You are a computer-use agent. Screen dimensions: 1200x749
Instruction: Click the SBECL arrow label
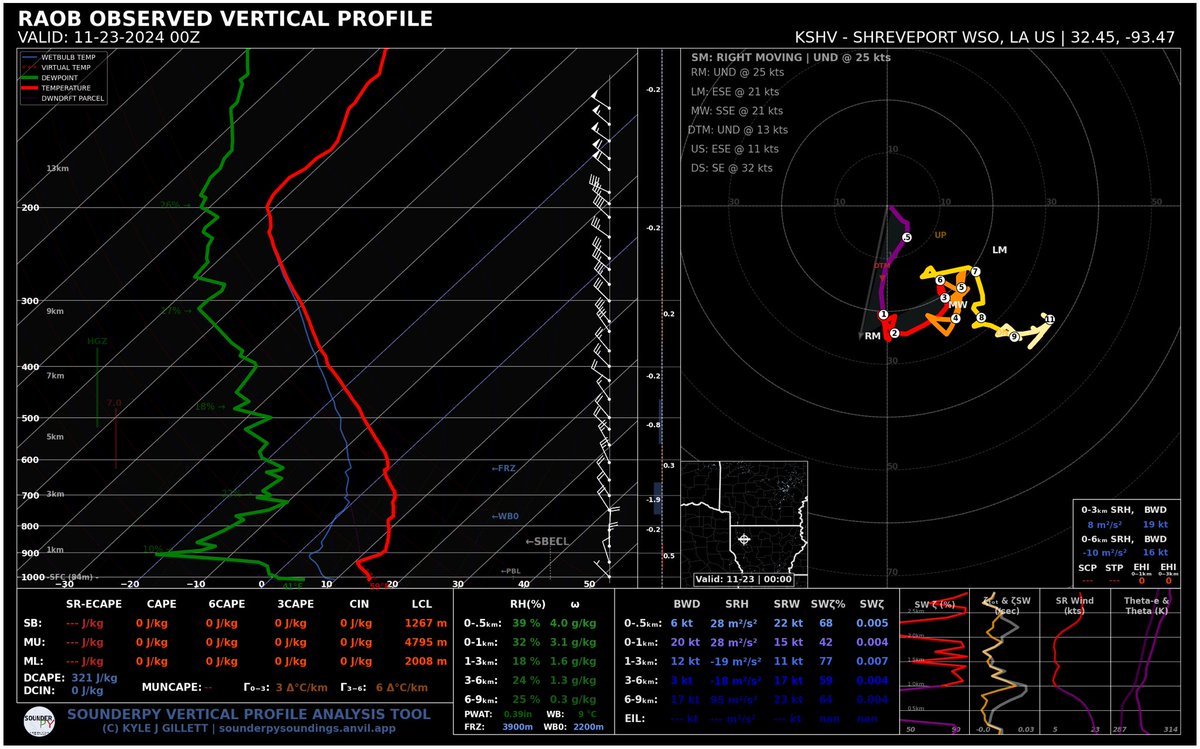[x=547, y=541]
